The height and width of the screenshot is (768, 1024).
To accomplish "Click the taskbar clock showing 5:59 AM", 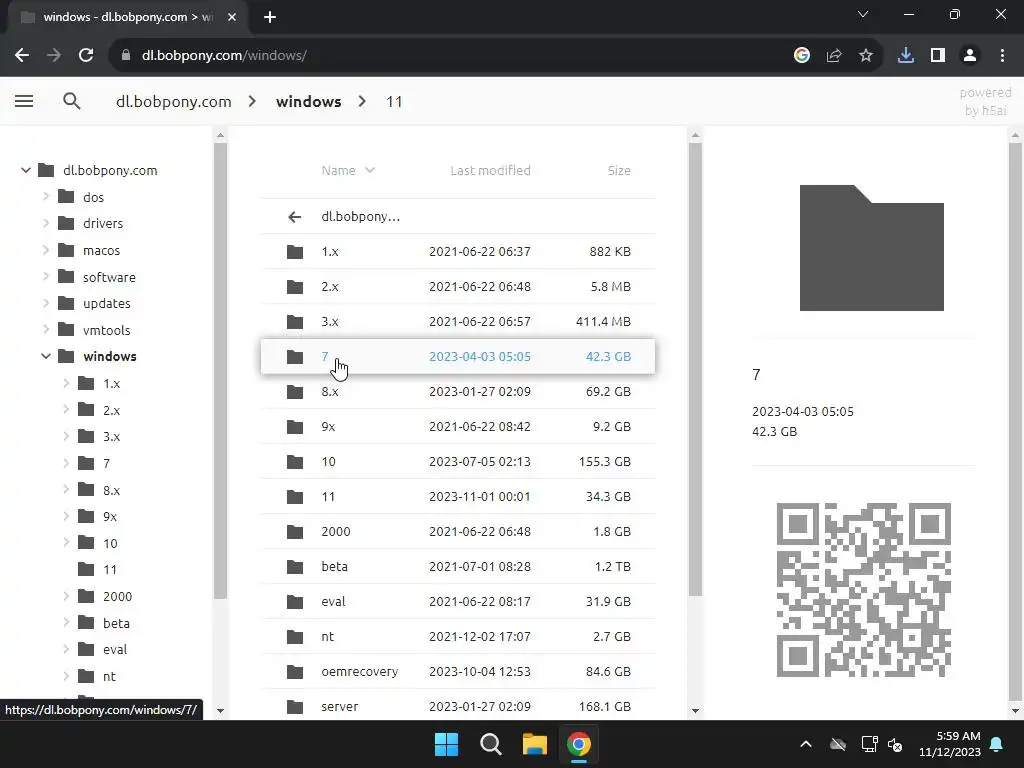I will [950, 744].
